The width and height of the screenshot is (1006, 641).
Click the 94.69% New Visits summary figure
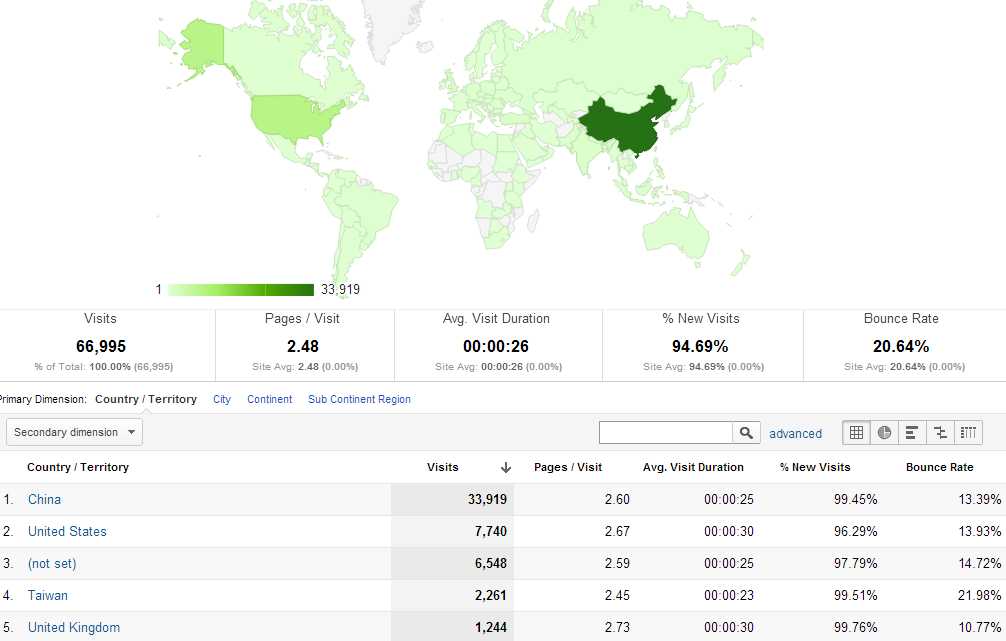700,346
